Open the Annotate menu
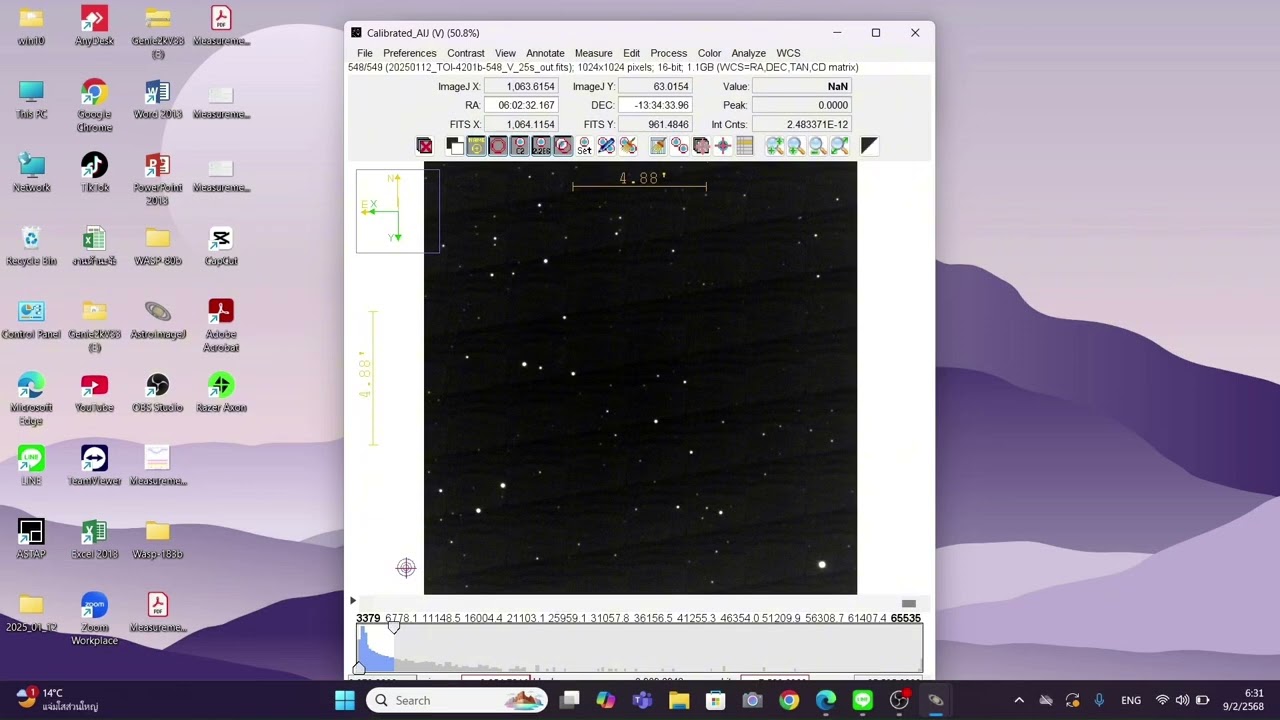Screen dimensions: 1280x720 pyautogui.click(x=545, y=53)
